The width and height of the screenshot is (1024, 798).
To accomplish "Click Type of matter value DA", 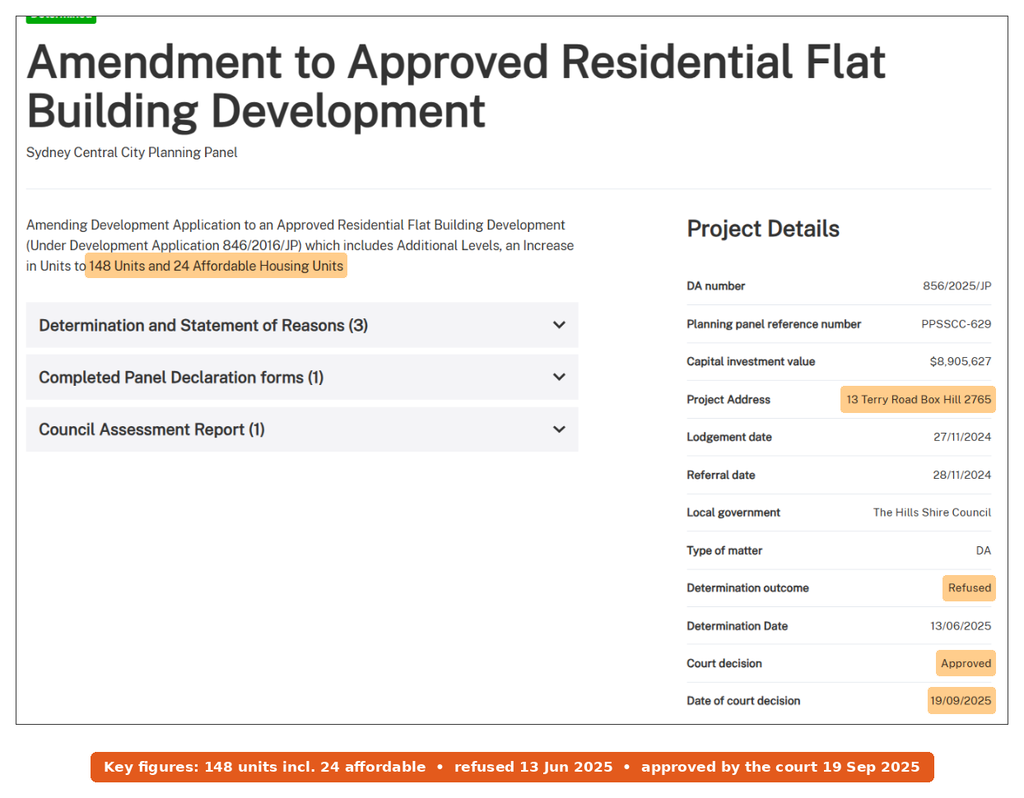I will click(984, 551).
